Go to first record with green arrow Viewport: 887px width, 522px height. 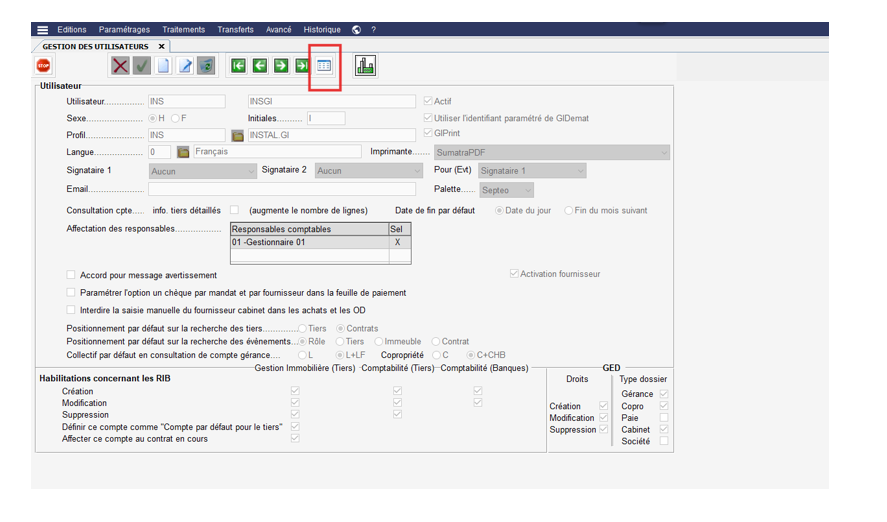pos(238,66)
